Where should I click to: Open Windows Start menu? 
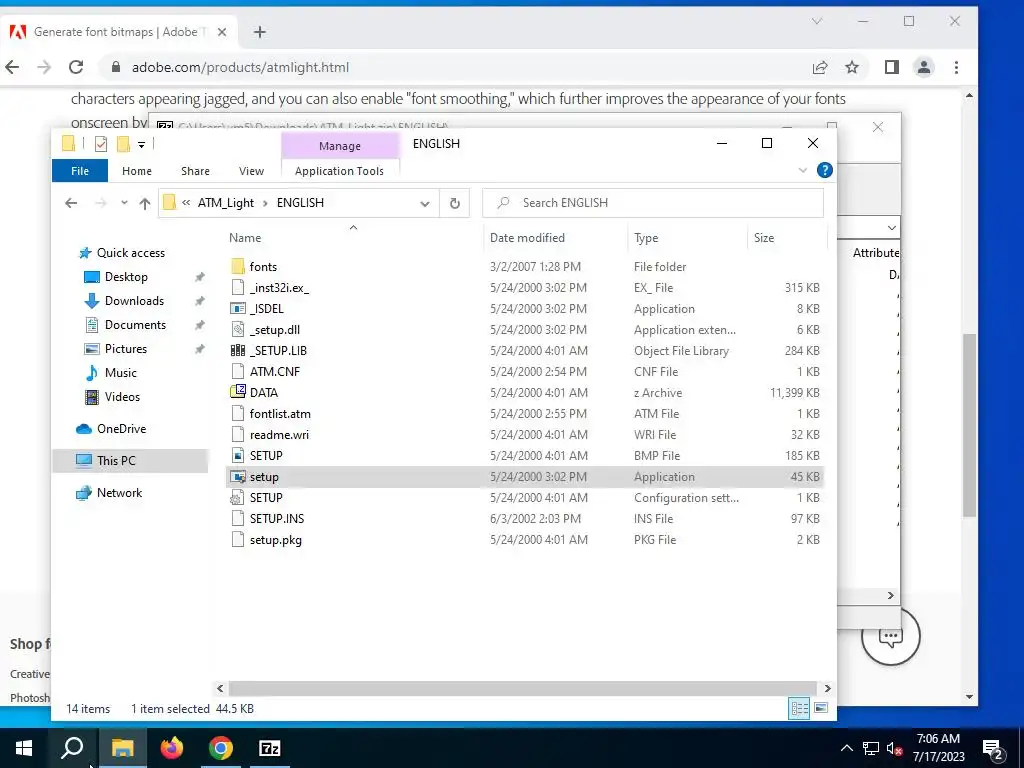(x=24, y=748)
